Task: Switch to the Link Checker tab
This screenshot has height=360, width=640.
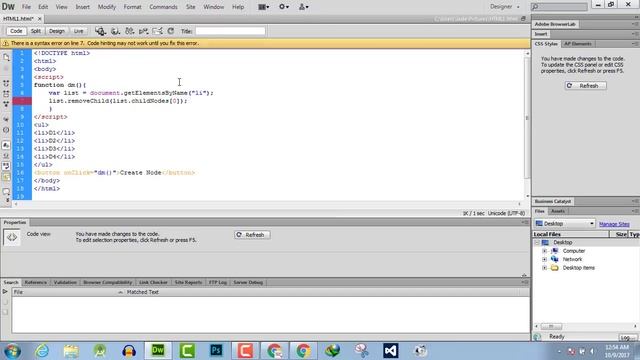Action: [x=153, y=282]
